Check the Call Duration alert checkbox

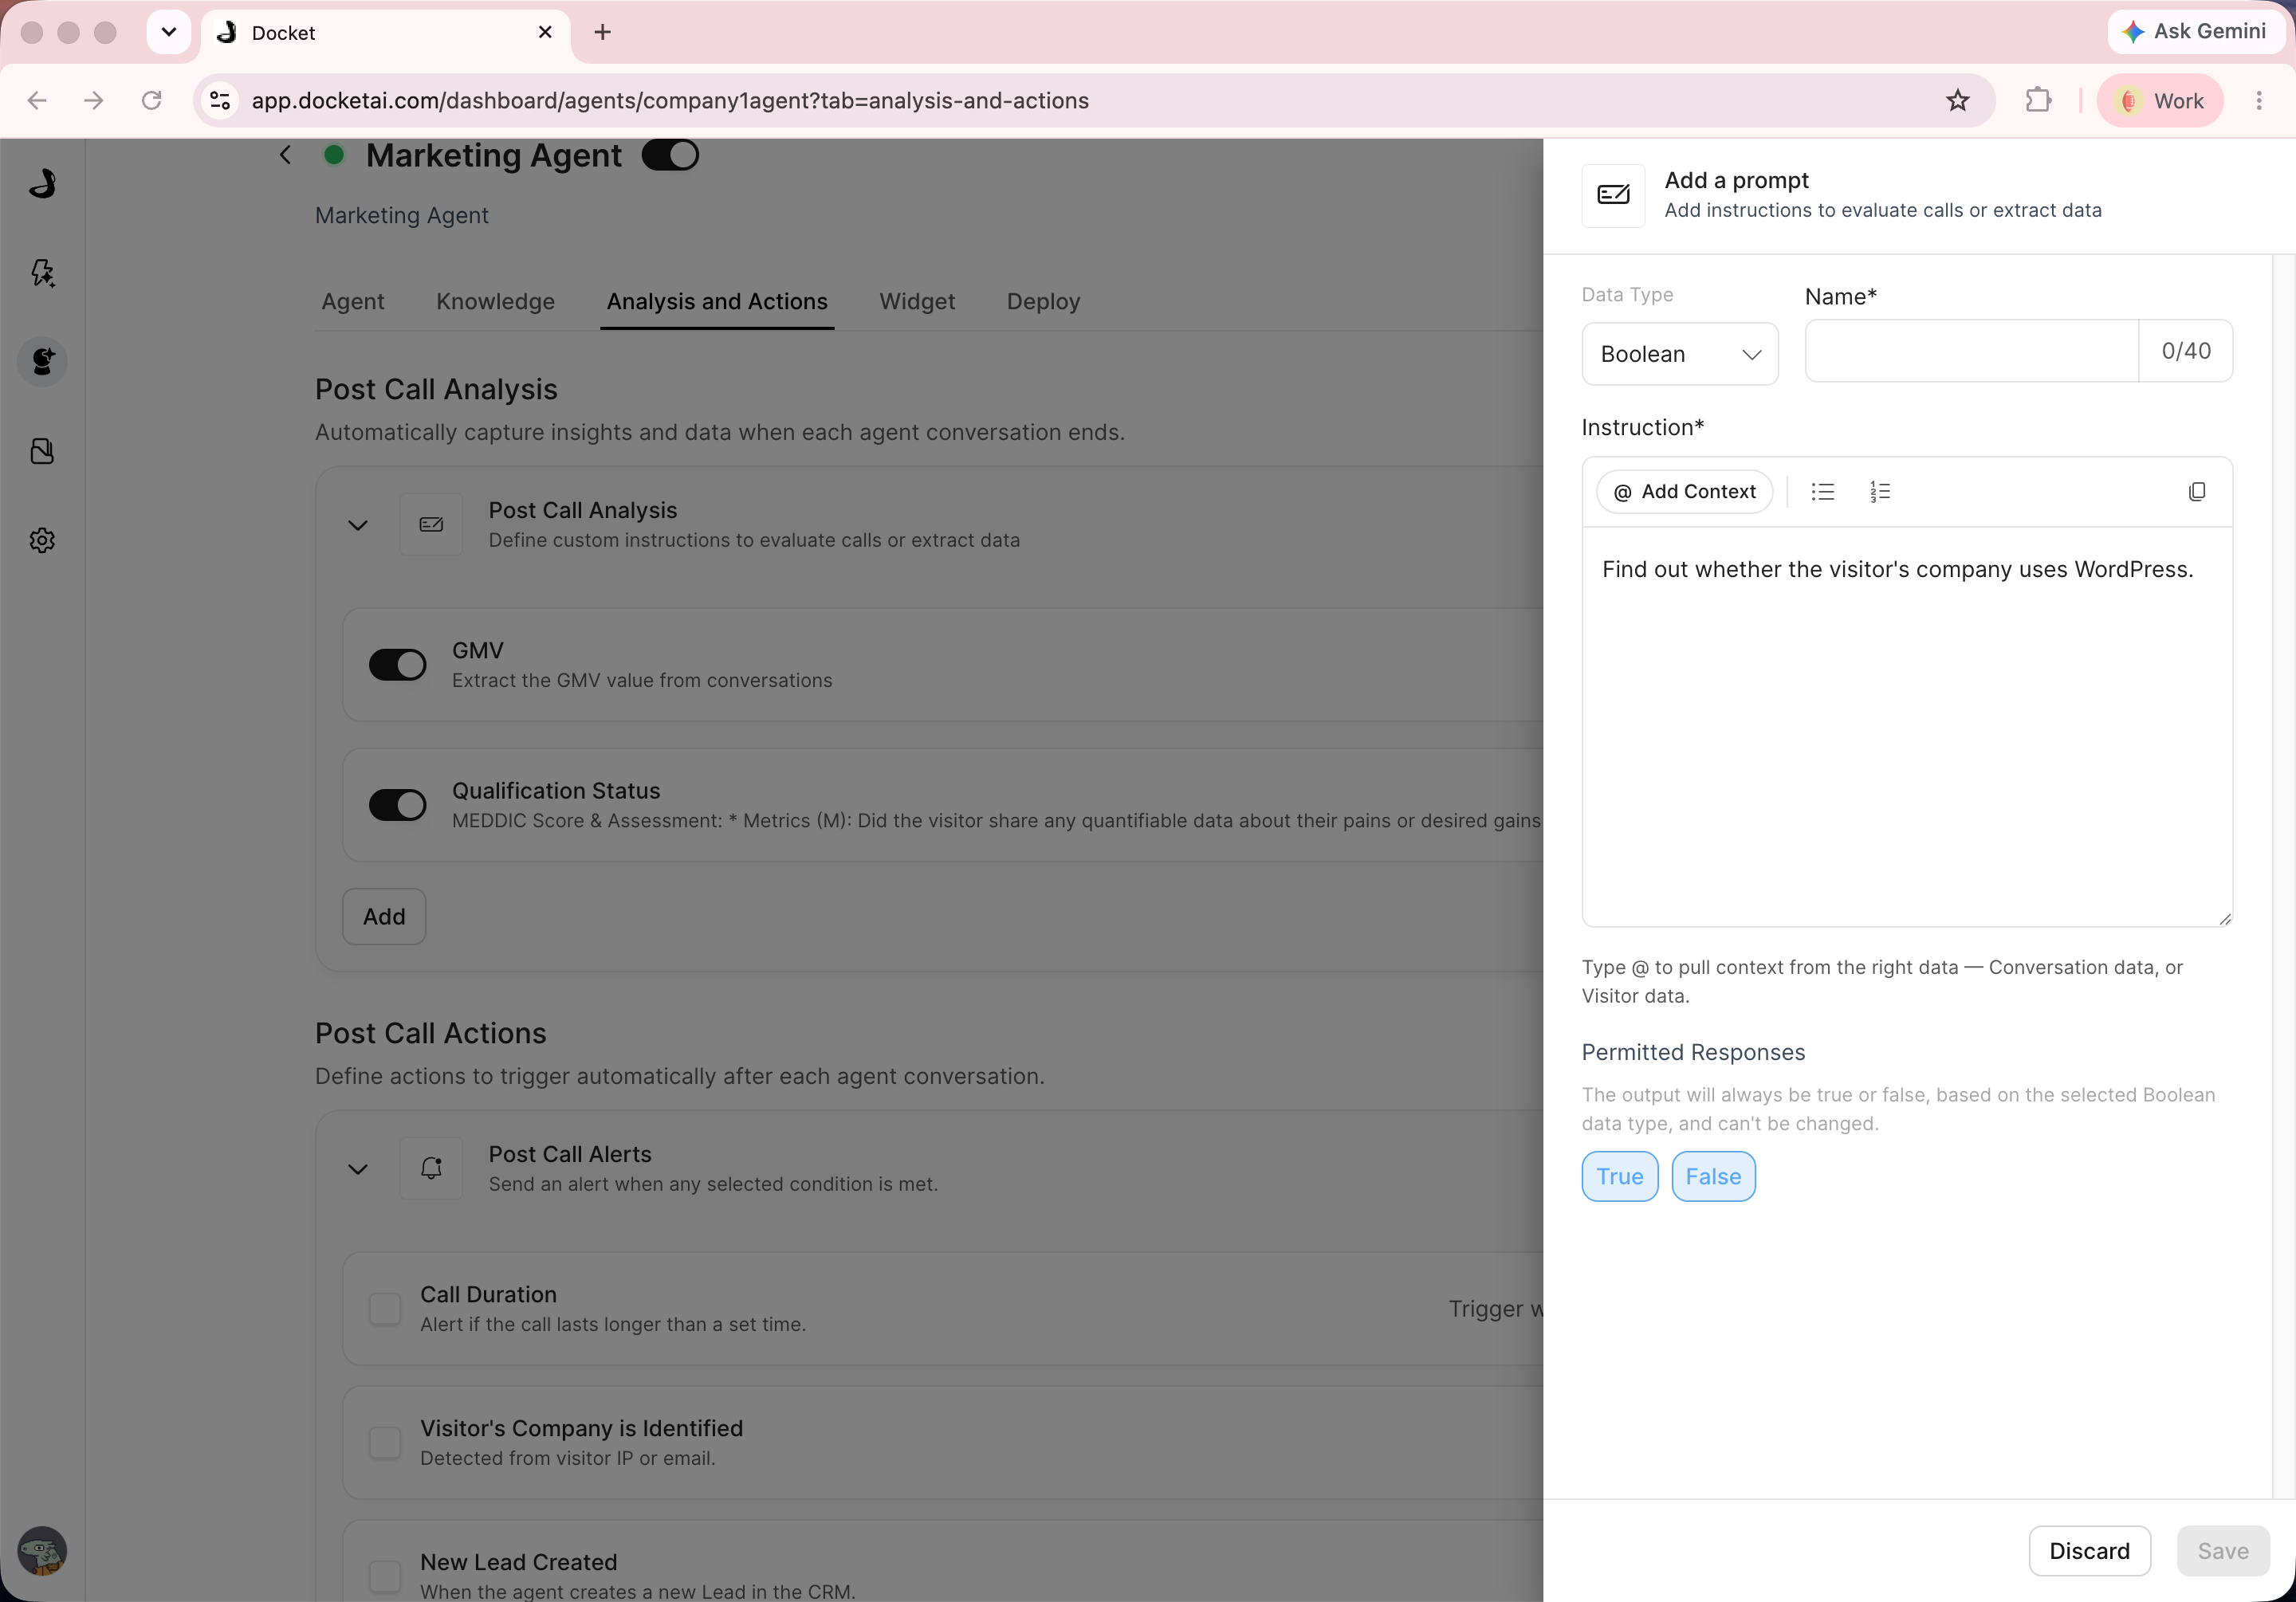coord(385,1309)
